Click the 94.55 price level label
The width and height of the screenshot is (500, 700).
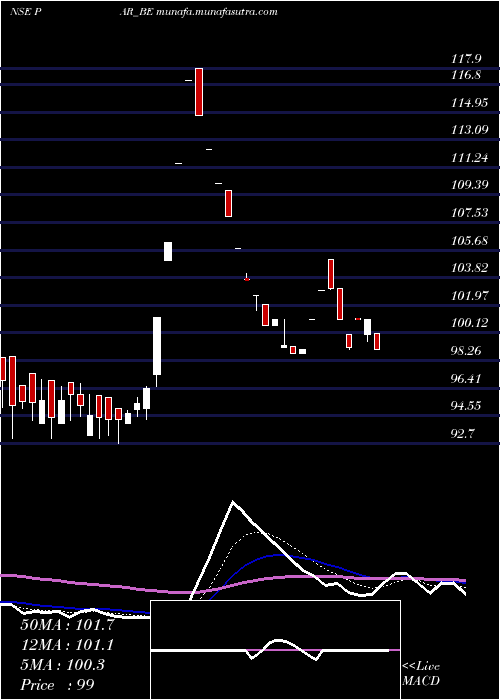click(466, 406)
